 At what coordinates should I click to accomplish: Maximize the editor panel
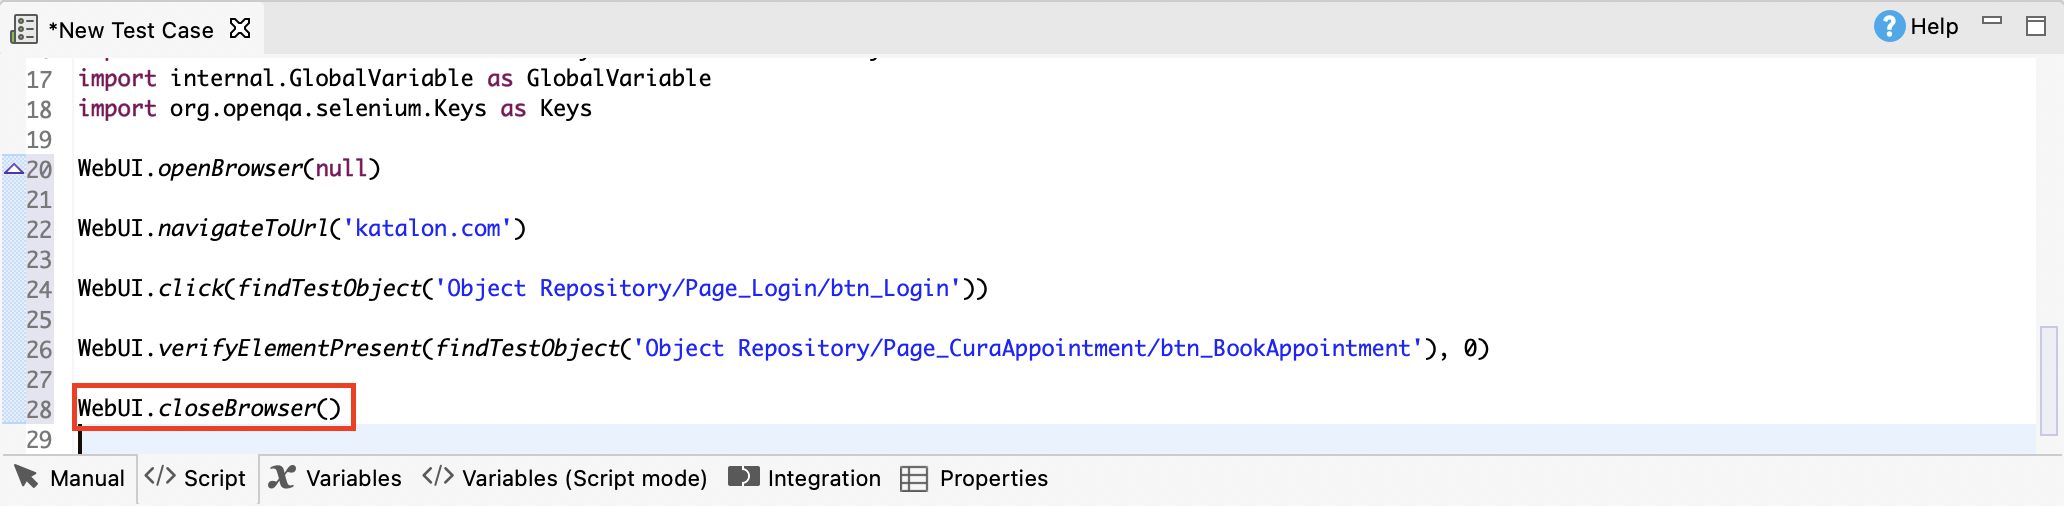tap(2035, 26)
